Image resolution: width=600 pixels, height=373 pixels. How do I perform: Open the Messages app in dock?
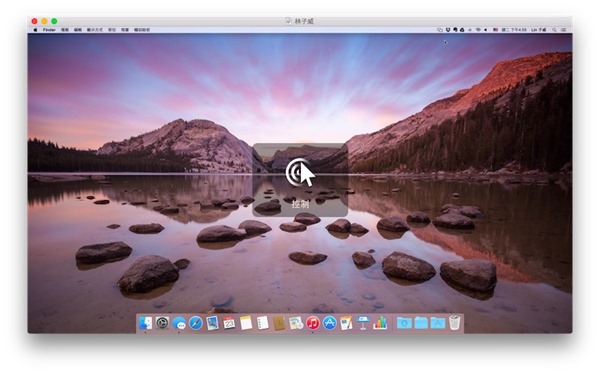tap(179, 324)
